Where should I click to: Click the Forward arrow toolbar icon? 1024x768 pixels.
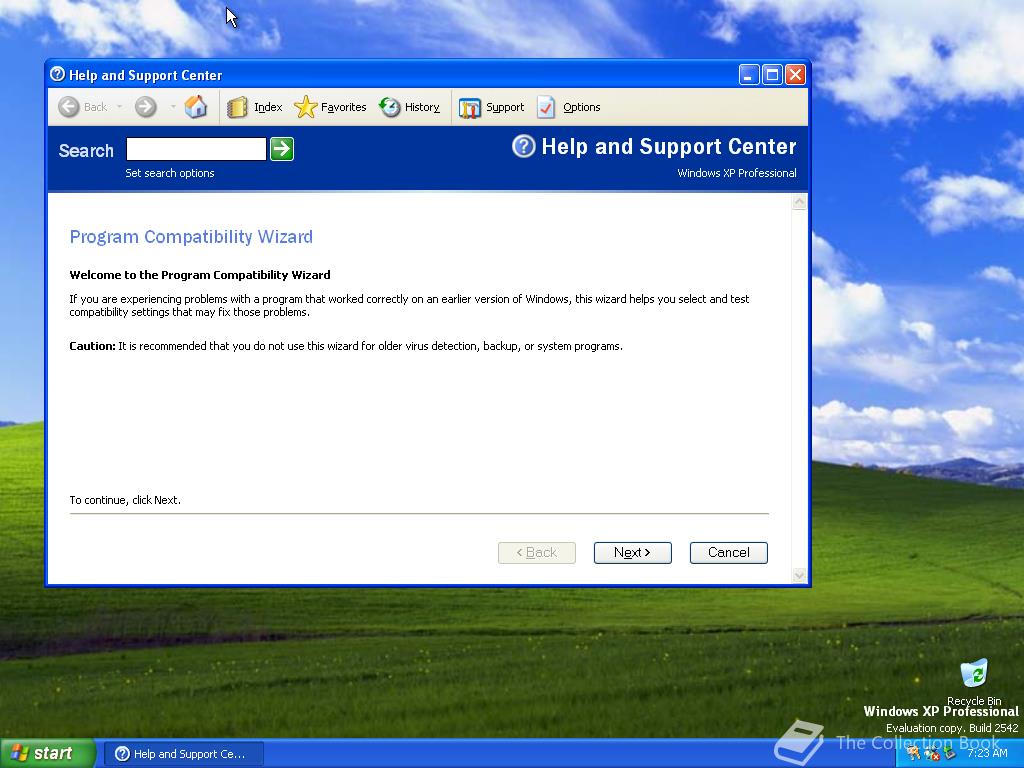(146, 106)
